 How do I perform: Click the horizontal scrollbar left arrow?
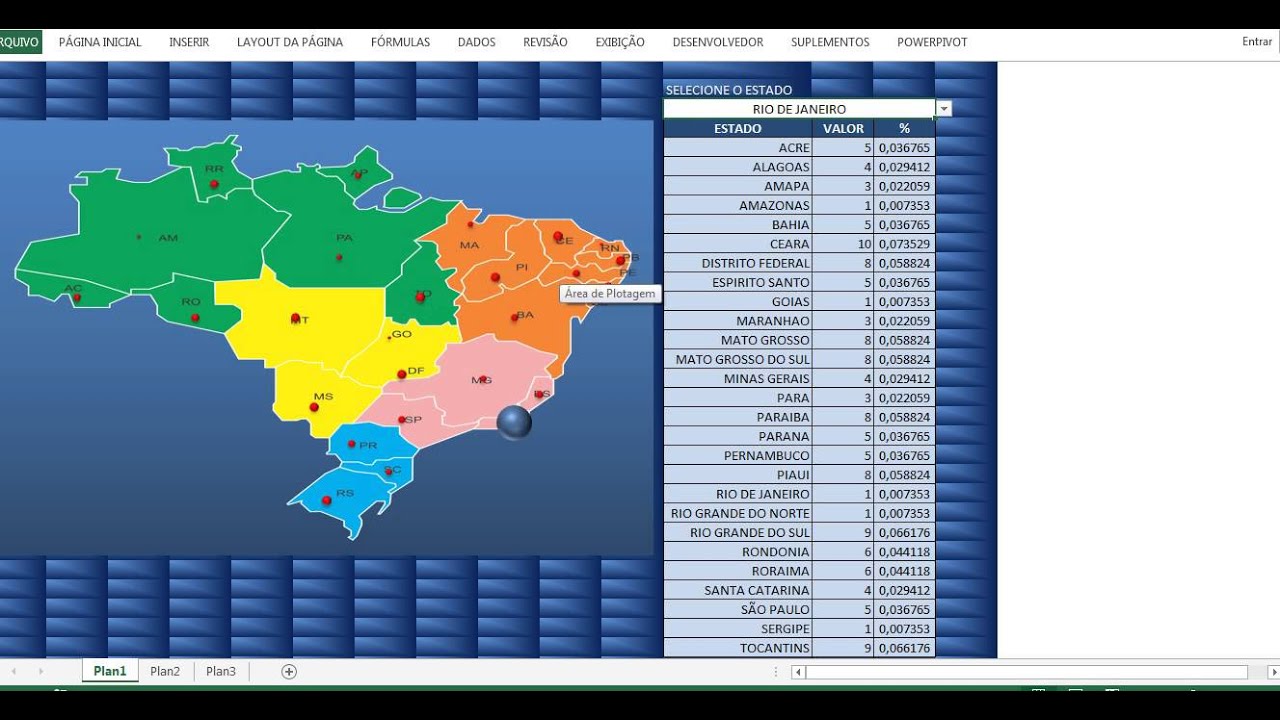click(798, 672)
